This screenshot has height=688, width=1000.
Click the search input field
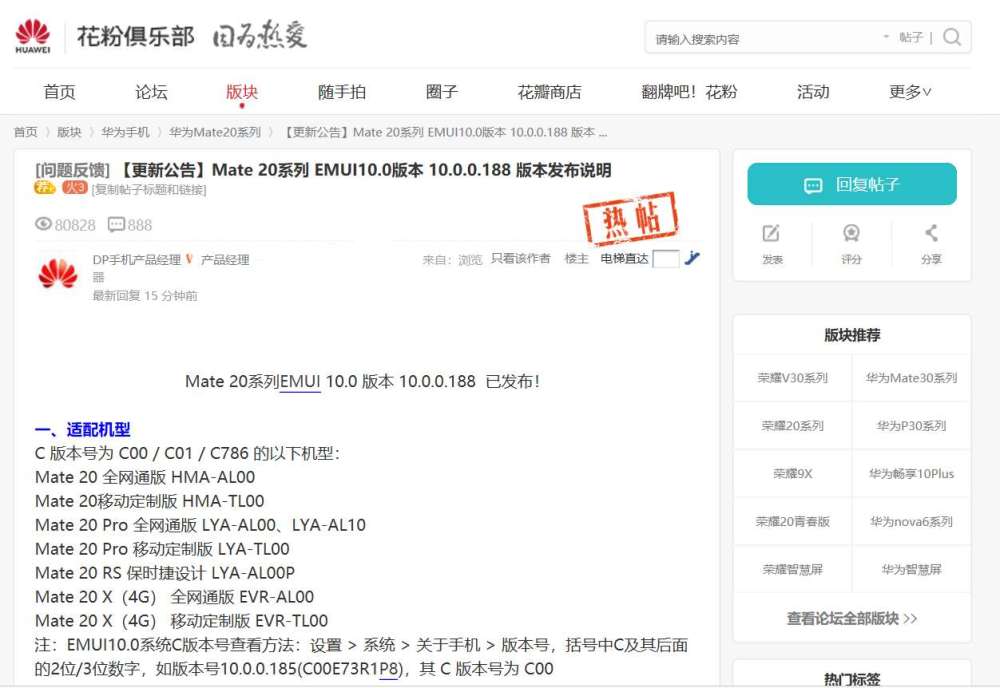(765, 38)
